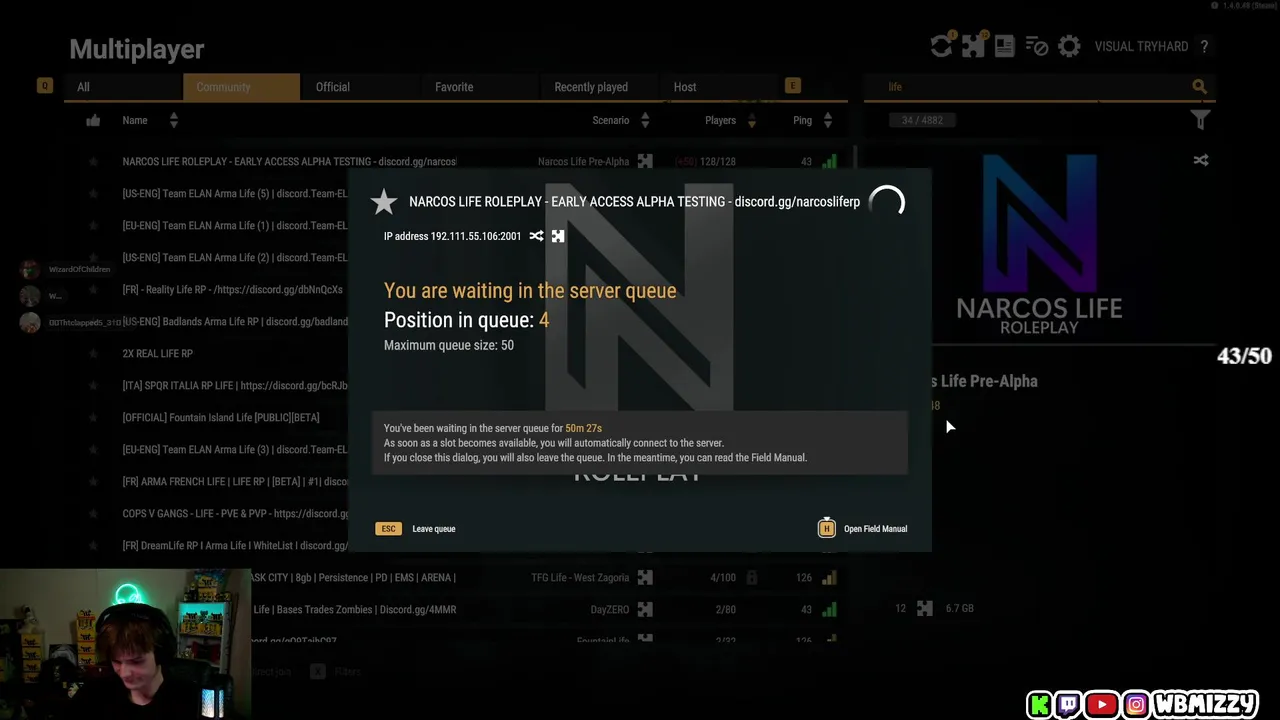Click the Narcos Life Roleplay server thumbnail
This screenshot has height=720, width=1280.
(1039, 245)
